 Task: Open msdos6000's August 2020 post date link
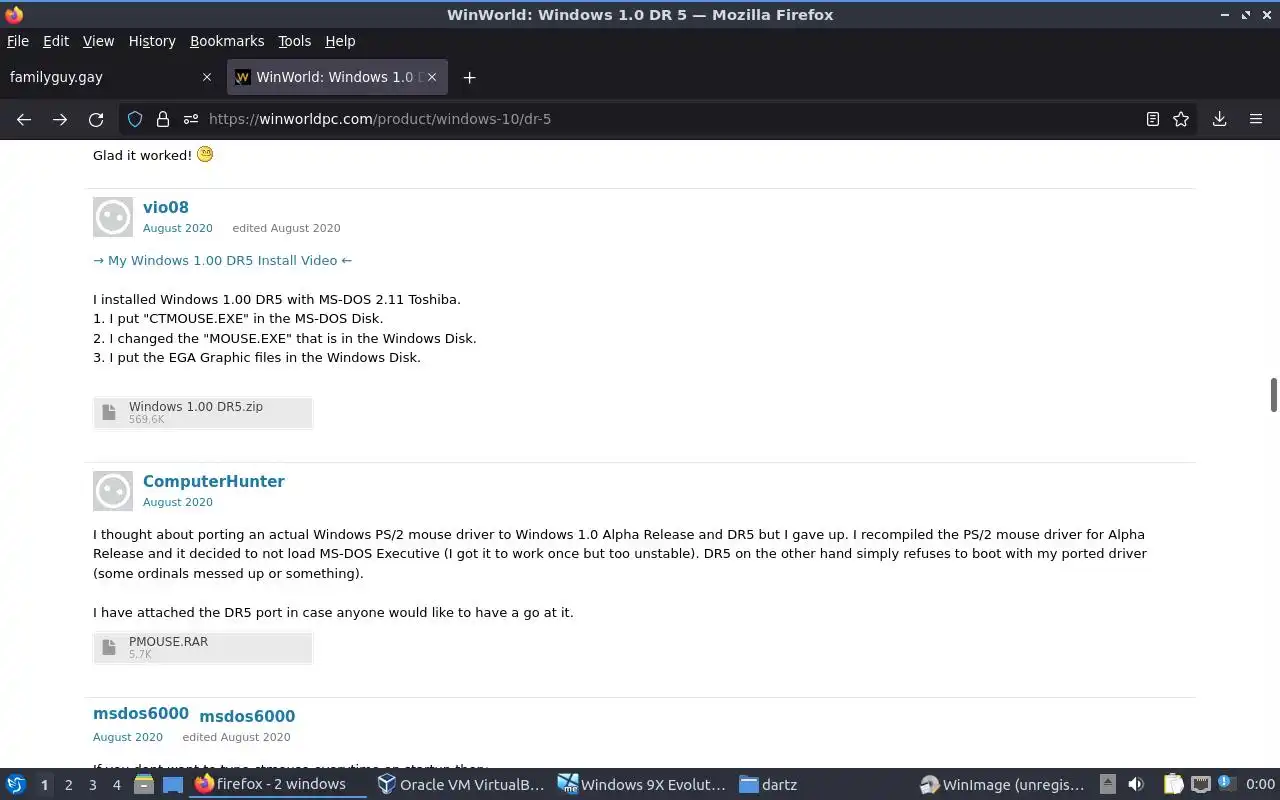pos(128,737)
